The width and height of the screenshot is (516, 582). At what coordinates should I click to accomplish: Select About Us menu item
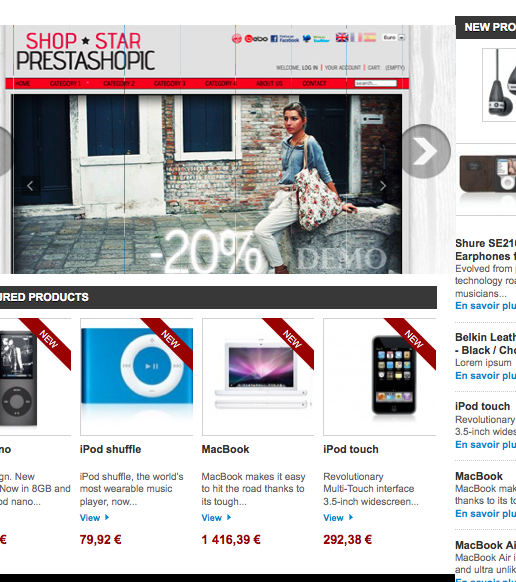pyautogui.click(x=270, y=84)
